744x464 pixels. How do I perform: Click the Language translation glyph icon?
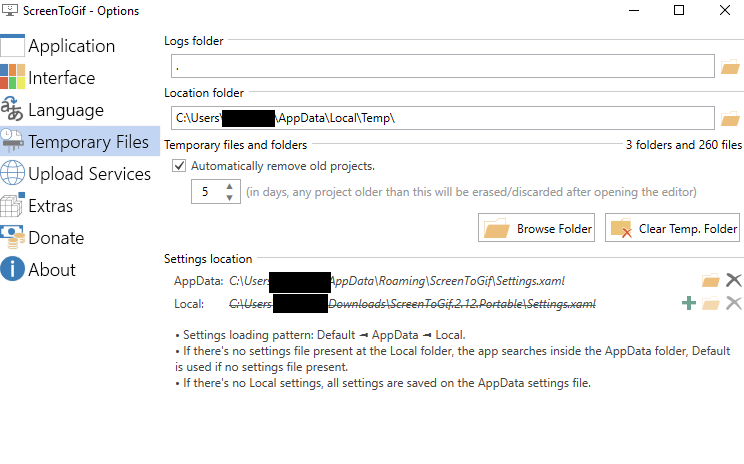(12, 109)
